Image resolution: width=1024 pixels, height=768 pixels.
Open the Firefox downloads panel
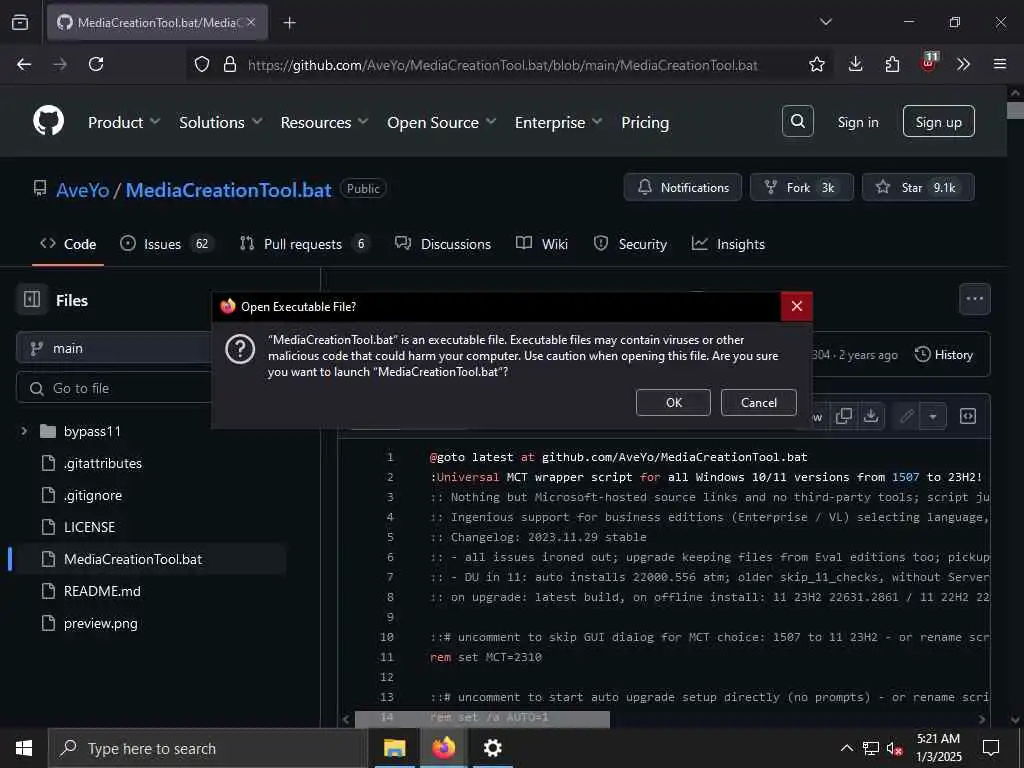[856, 64]
